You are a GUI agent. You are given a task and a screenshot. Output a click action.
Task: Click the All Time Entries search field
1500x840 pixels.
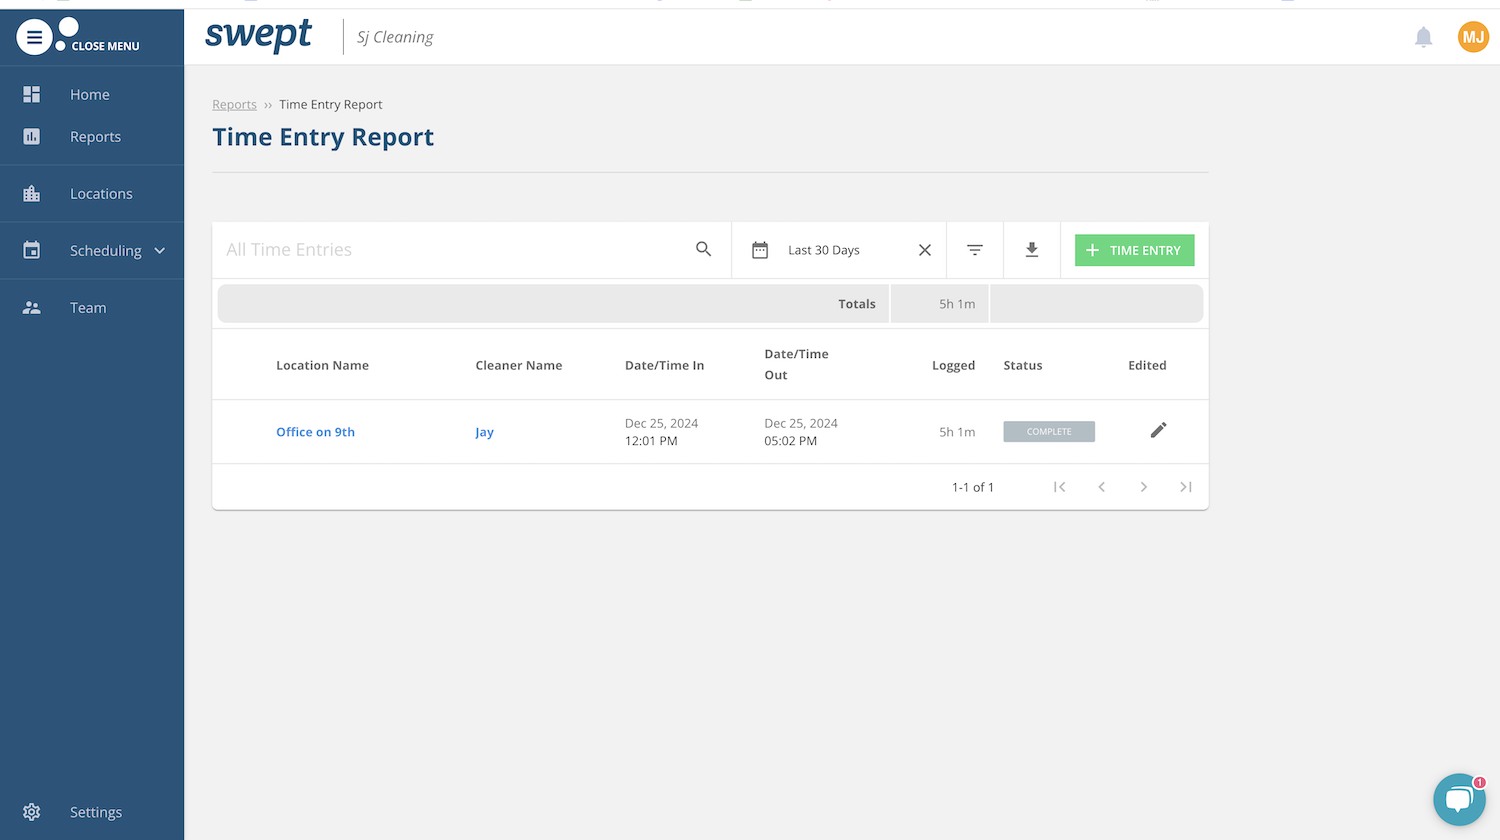pyautogui.click(x=400, y=249)
